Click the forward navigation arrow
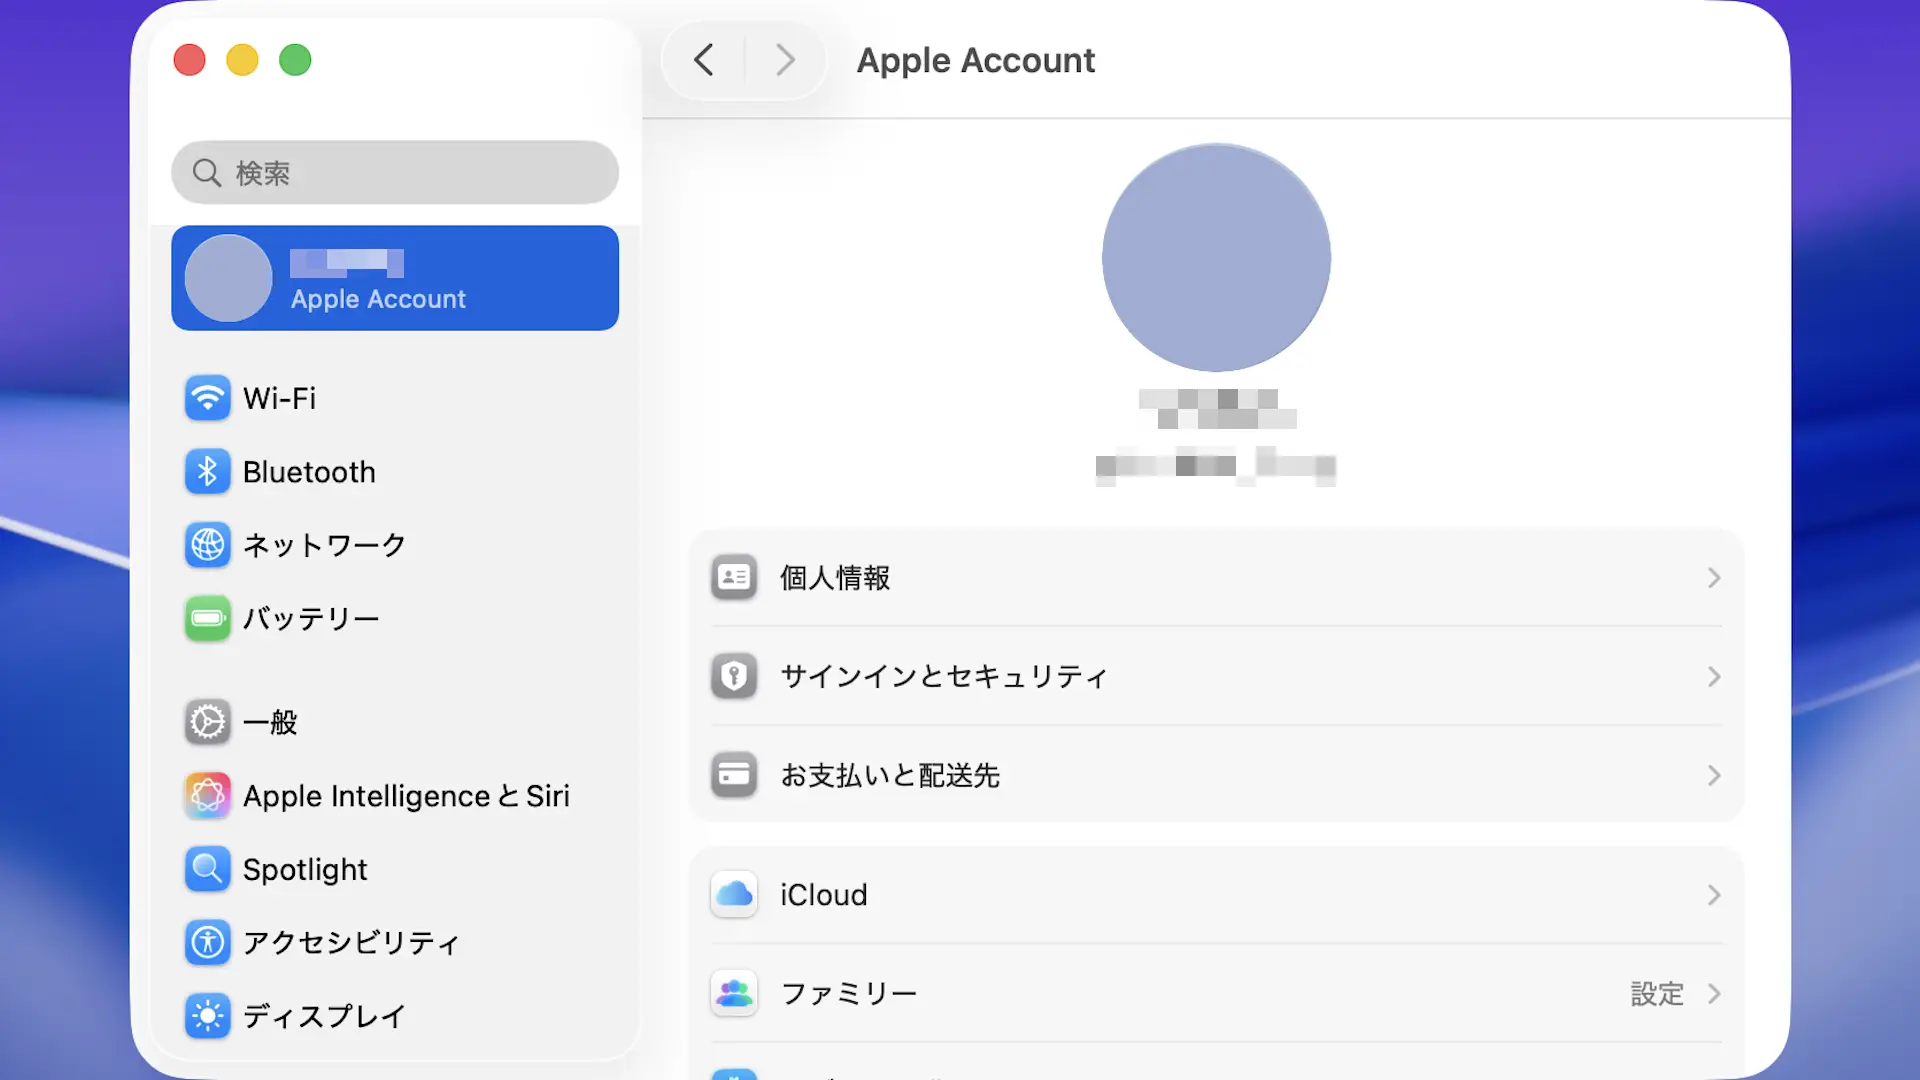This screenshot has height=1080, width=1920. click(x=785, y=60)
